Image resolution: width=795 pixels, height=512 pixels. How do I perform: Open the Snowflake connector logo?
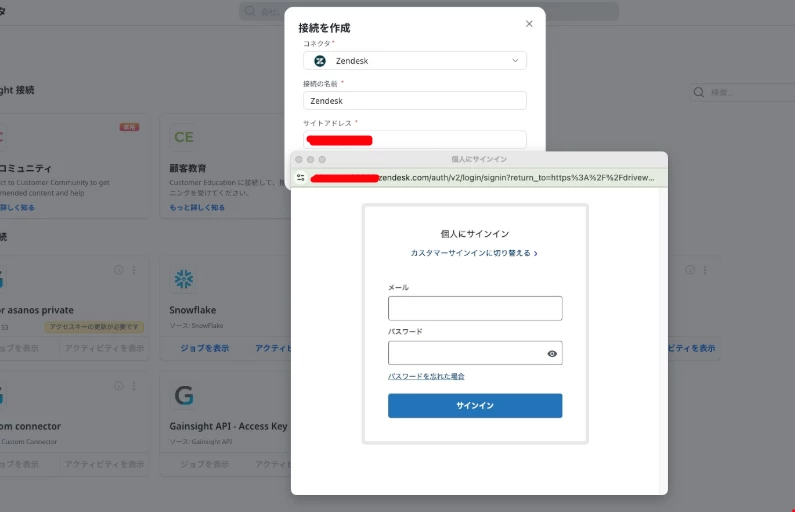click(x=184, y=279)
